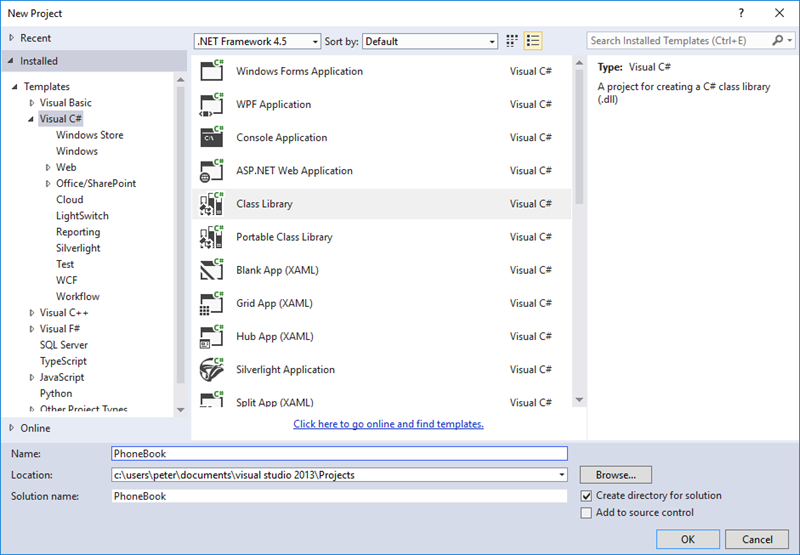
Task: Select Reporting template category
Action: point(78,232)
